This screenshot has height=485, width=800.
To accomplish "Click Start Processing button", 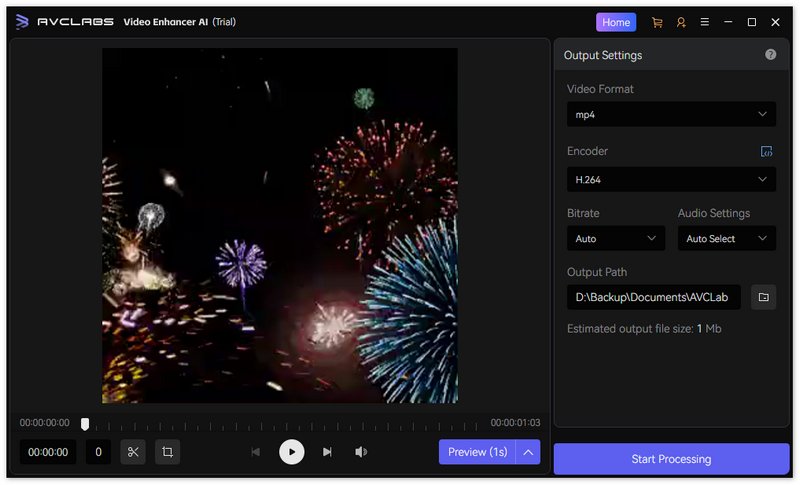I will [671, 459].
